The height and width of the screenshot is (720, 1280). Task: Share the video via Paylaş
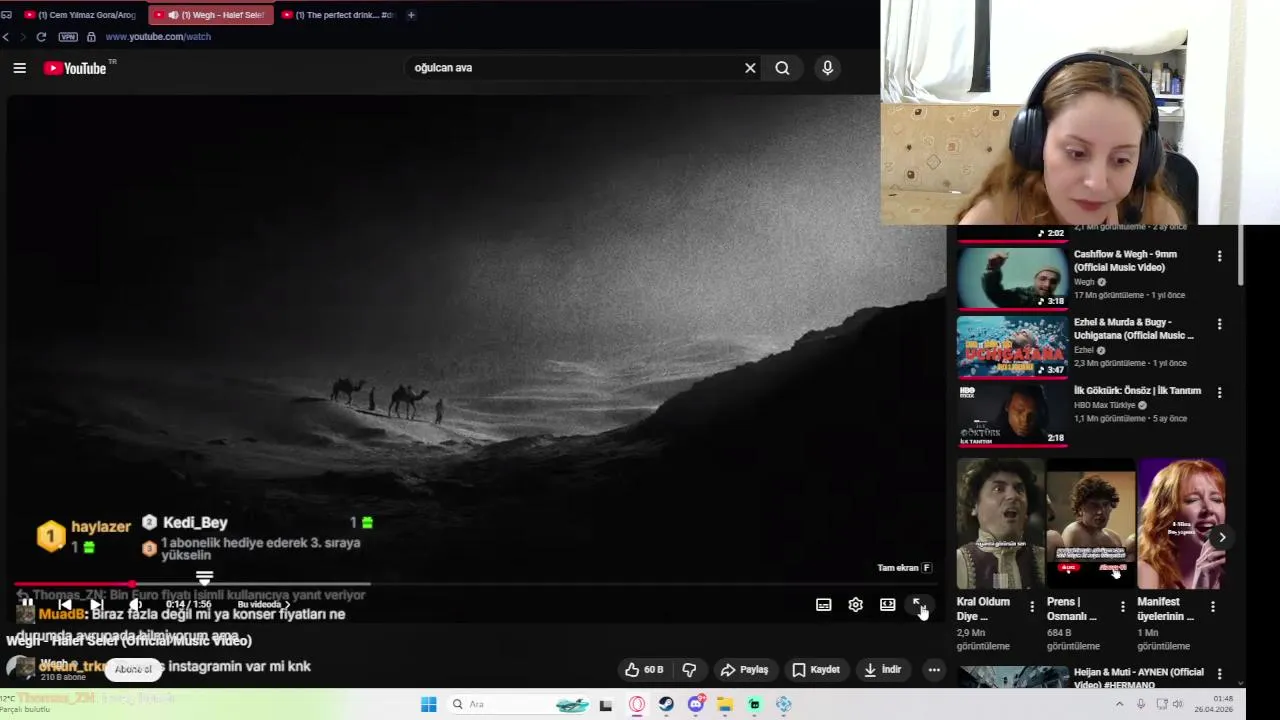tap(745, 670)
